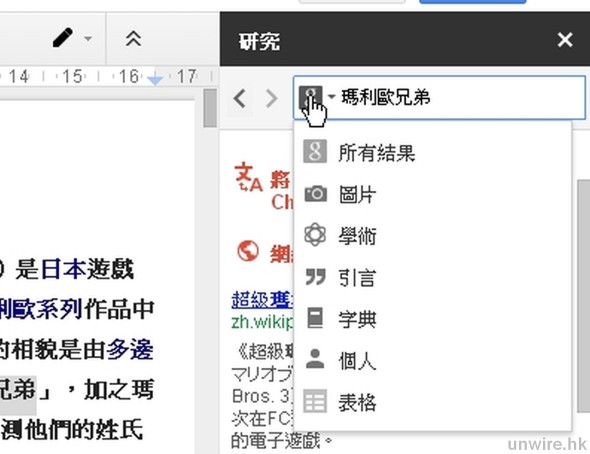This screenshot has height=454, width=590.
Task: Click the person icon beside 個人
Action: click(315, 358)
